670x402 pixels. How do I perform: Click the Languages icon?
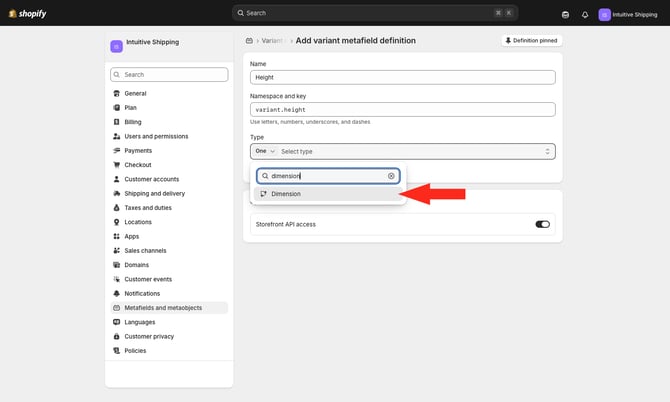coord(116,322)
